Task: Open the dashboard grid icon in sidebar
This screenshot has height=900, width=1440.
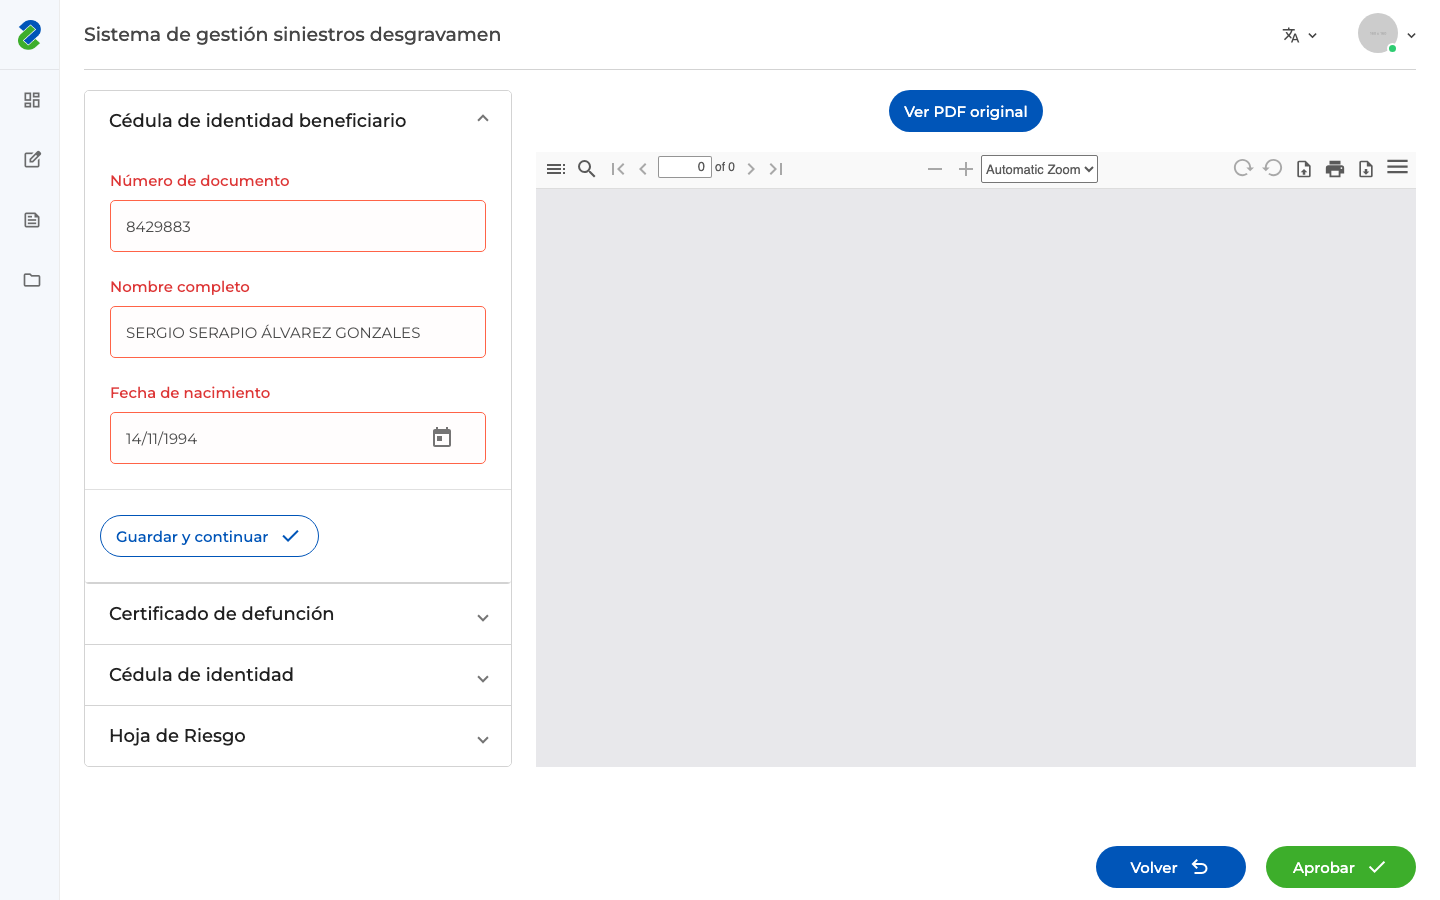Action: [x=32, y=100]
